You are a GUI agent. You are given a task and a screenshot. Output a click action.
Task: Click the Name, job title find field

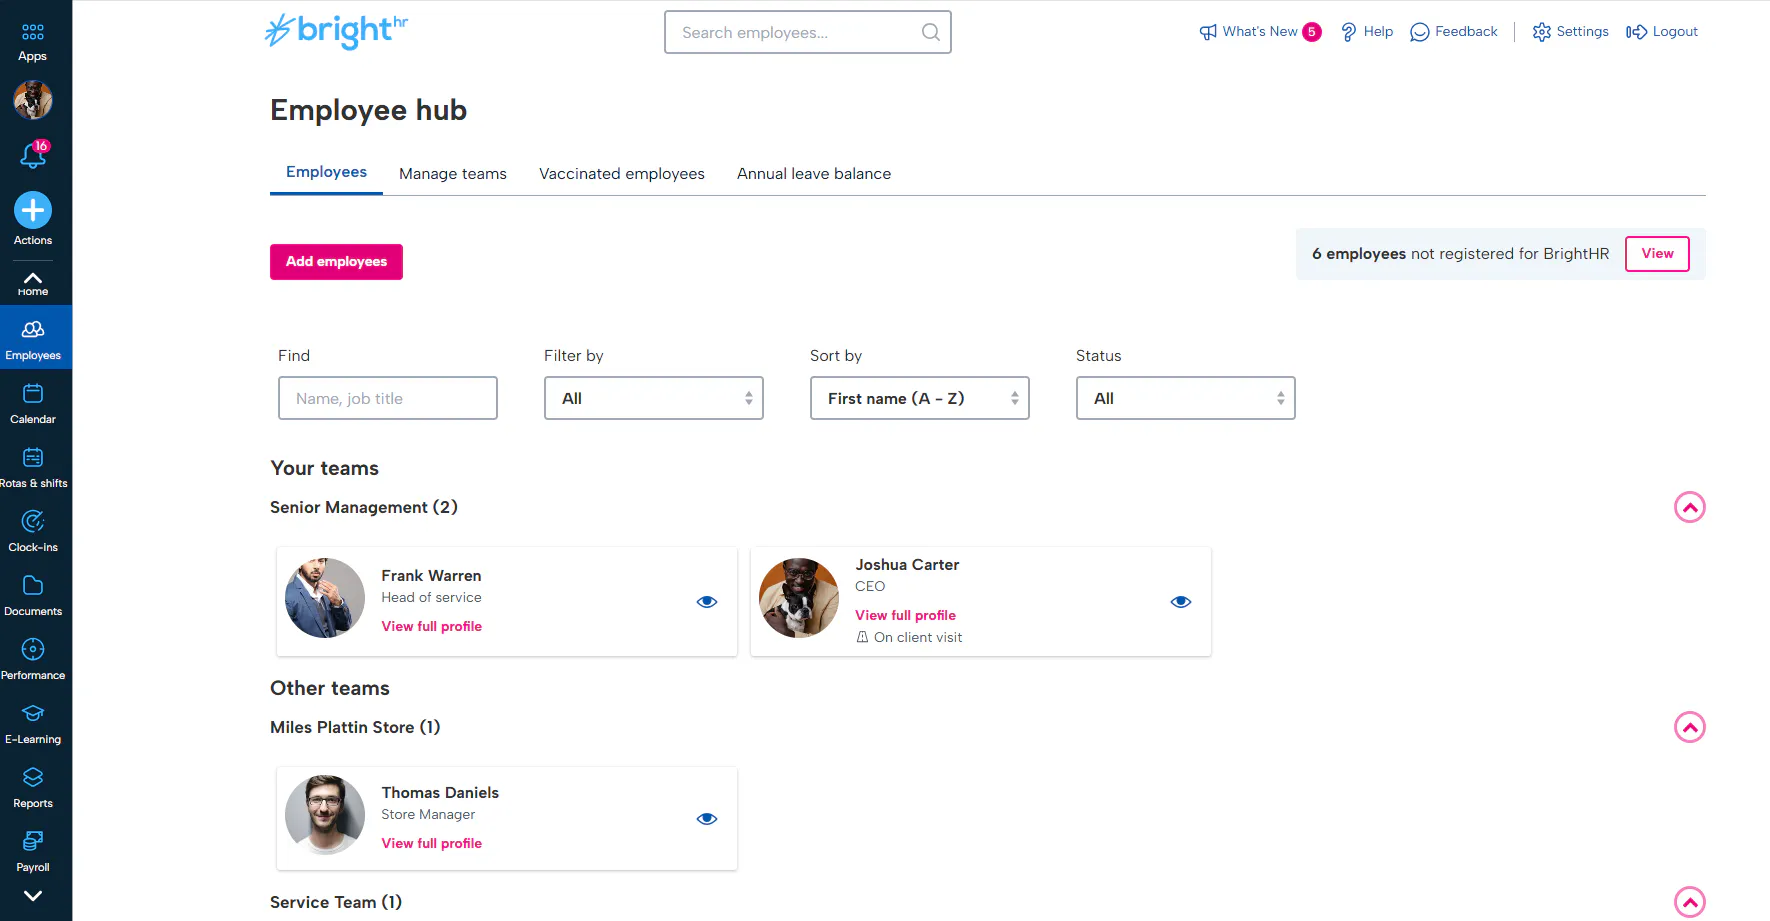tap(387, 398)
